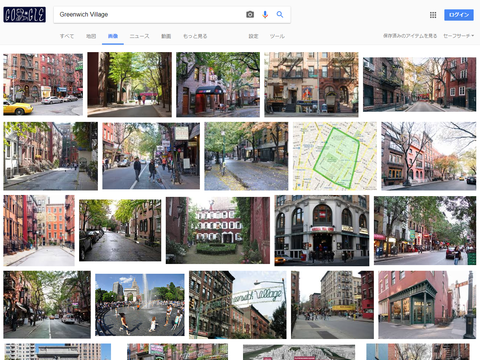
Task: Open the ツール options
Action: click(277, 36)
